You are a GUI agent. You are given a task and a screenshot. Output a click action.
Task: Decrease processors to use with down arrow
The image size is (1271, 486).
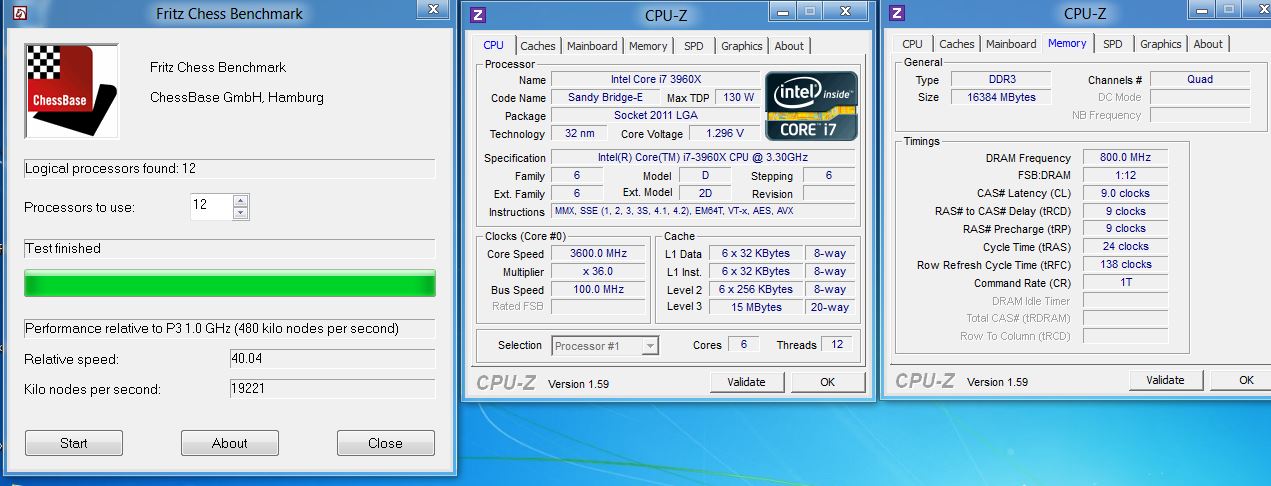(x=240, y=212)
